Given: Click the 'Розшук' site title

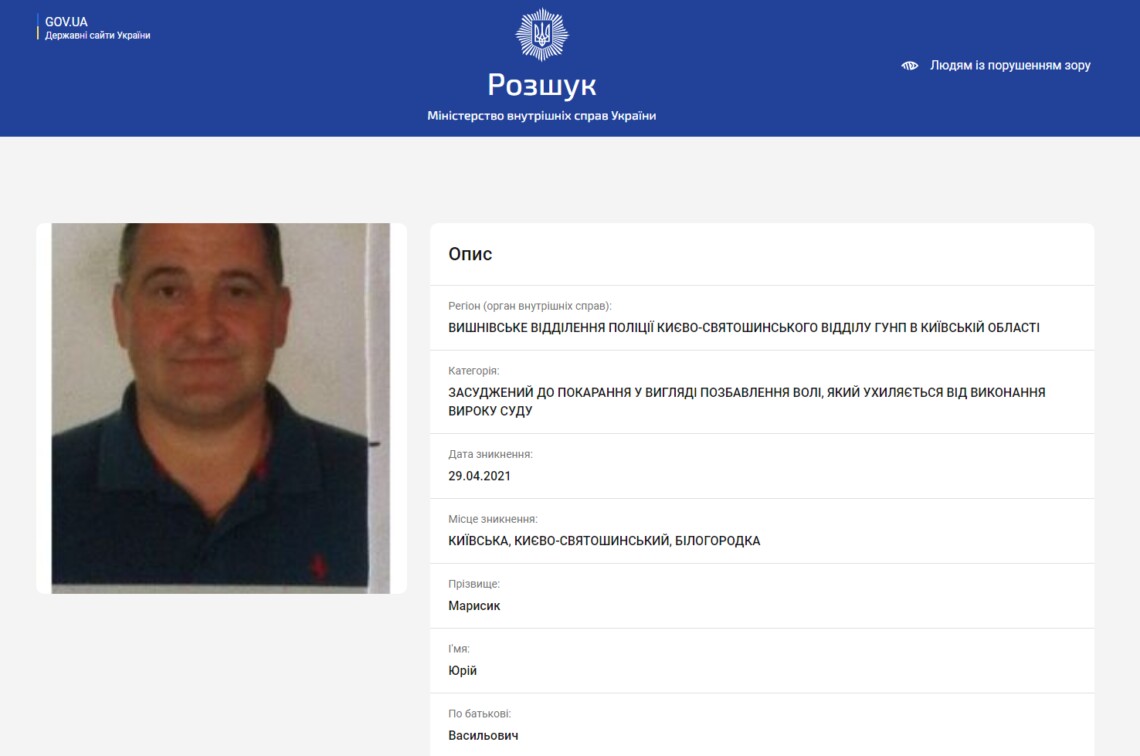Looking at the screenshot, I should 542,85.
